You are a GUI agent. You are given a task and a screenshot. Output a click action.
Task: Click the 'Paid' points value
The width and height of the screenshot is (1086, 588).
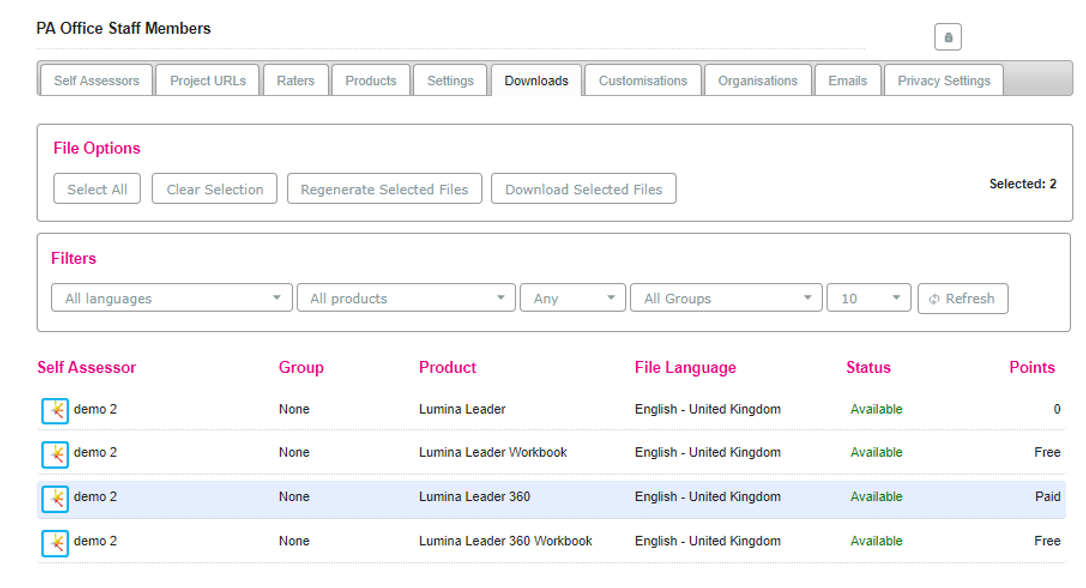click(x=1048, y=497)
